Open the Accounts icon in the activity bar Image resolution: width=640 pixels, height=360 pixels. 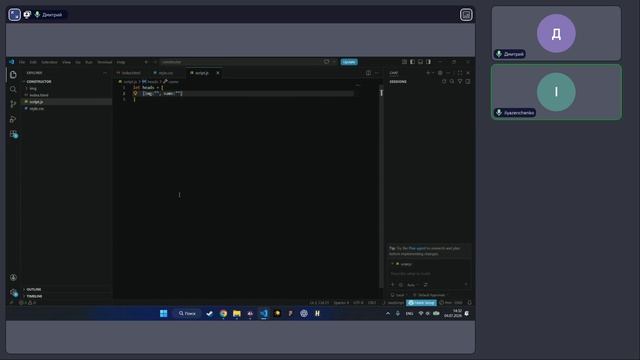(x=13, y=278)
